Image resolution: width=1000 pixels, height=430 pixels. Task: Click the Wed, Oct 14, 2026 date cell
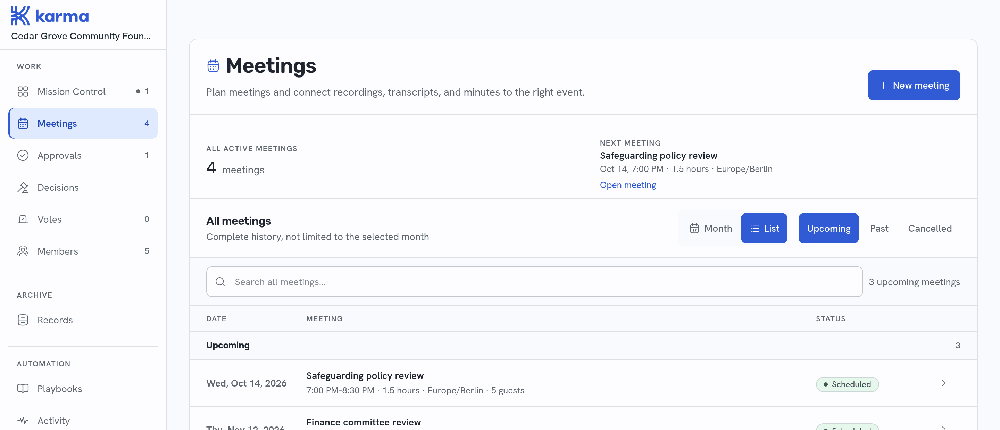point(246,383)
